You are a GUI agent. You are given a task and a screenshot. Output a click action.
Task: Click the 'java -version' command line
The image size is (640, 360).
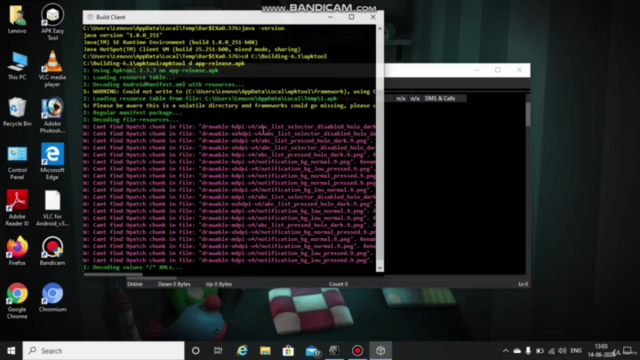coord(184,28)
